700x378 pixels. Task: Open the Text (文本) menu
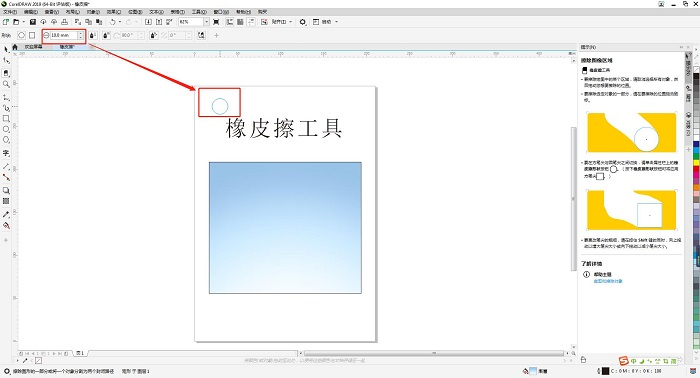[x=156, y=12]
